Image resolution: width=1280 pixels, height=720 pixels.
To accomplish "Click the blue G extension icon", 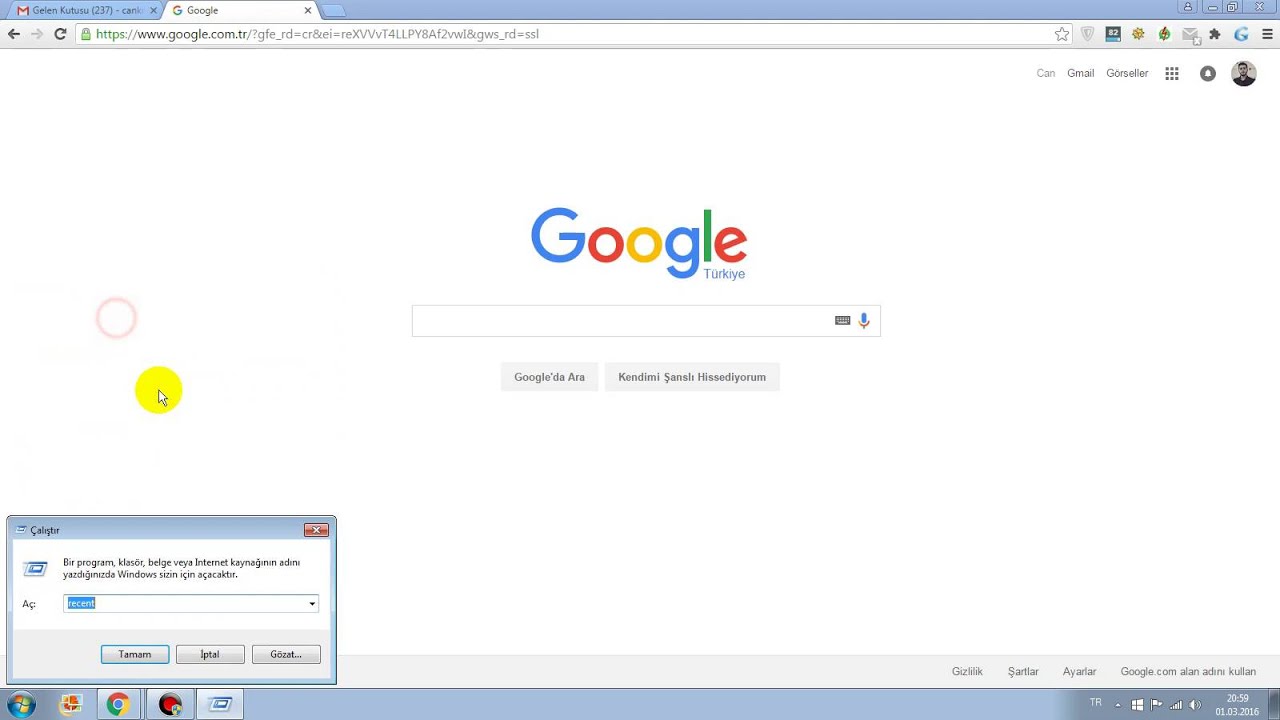I will pos(1241,34).
